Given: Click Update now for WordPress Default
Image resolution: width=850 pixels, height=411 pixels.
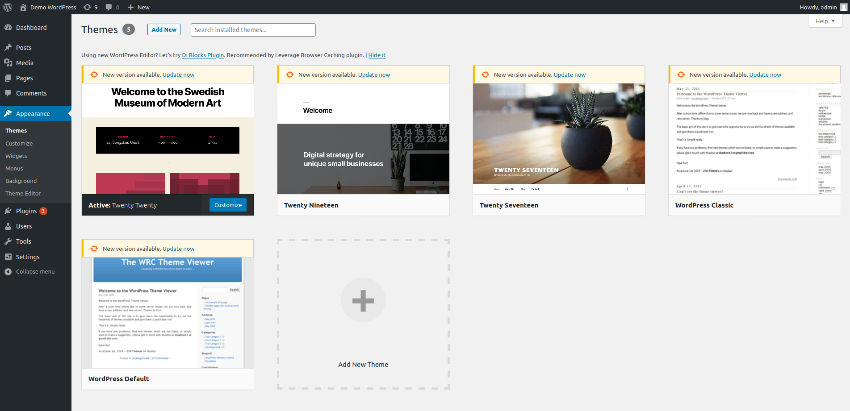Looking at the screenshot, I should (178, 249).
